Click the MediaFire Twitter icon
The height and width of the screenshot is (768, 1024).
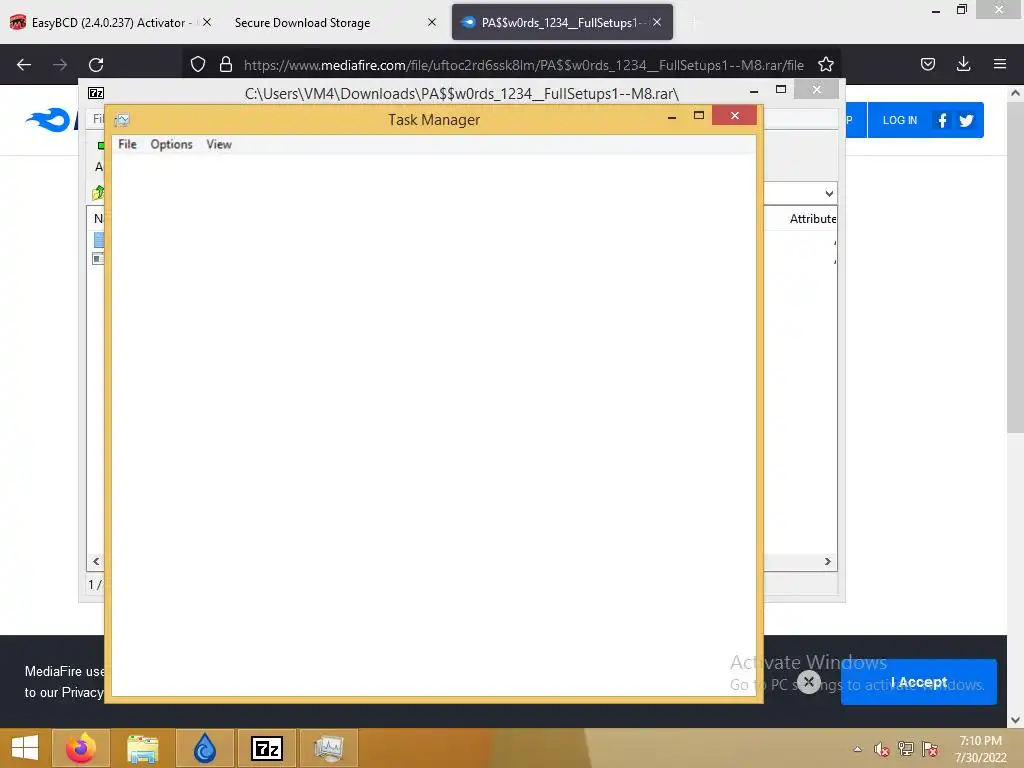tap(967, 120)
